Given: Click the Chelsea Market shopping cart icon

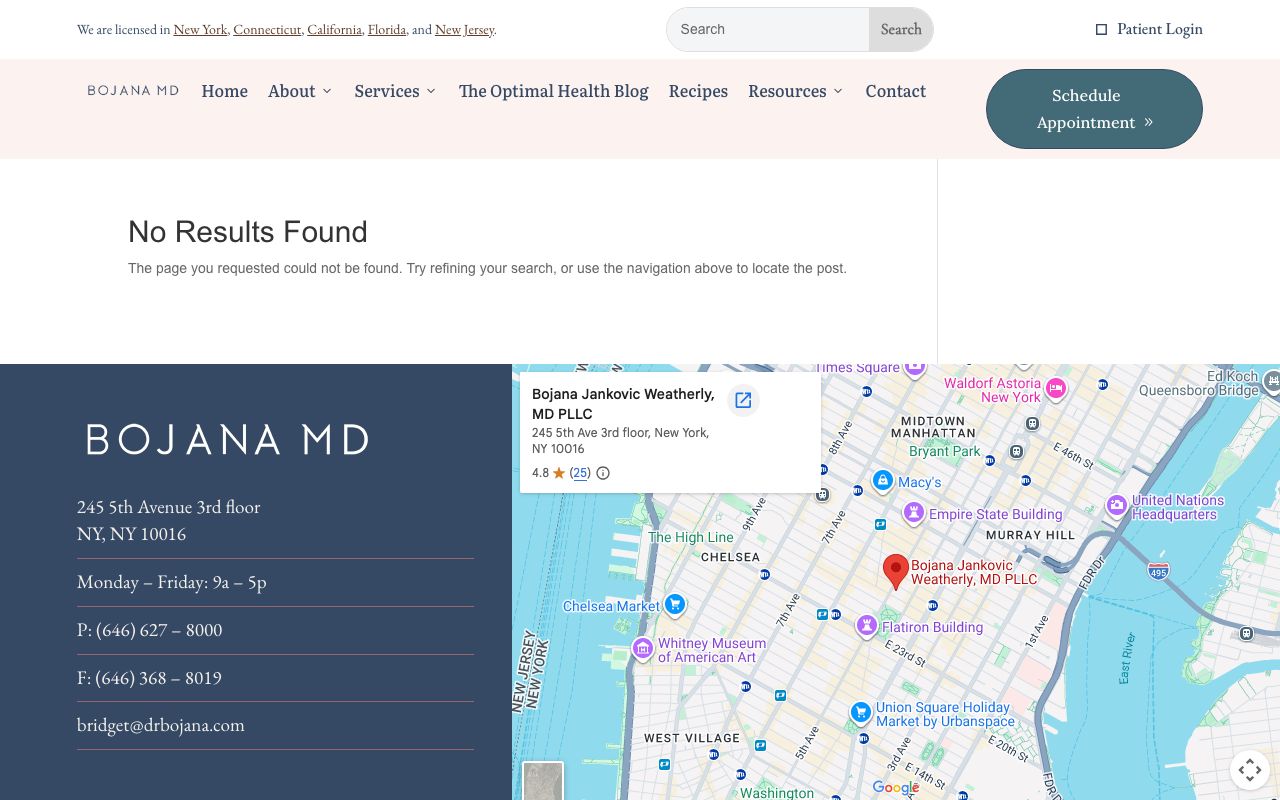Looking at the screenshot, I should click(x=675, y=604).
